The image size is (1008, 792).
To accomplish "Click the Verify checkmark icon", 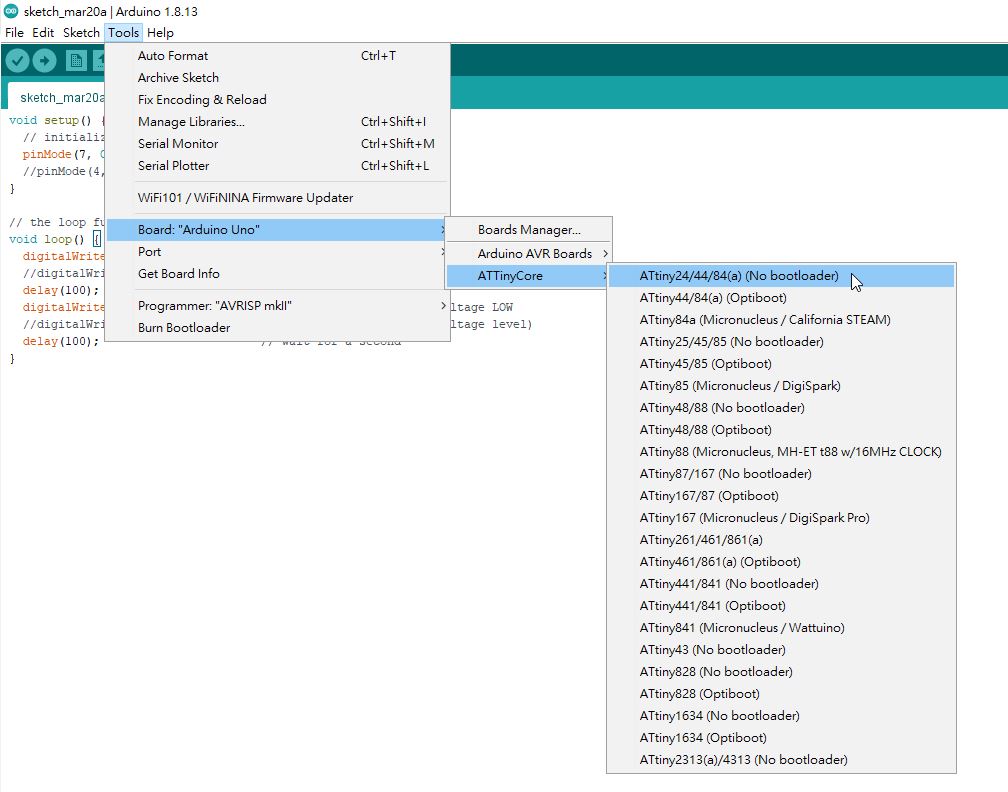I will pyautogui.click(x=17, y=60).
